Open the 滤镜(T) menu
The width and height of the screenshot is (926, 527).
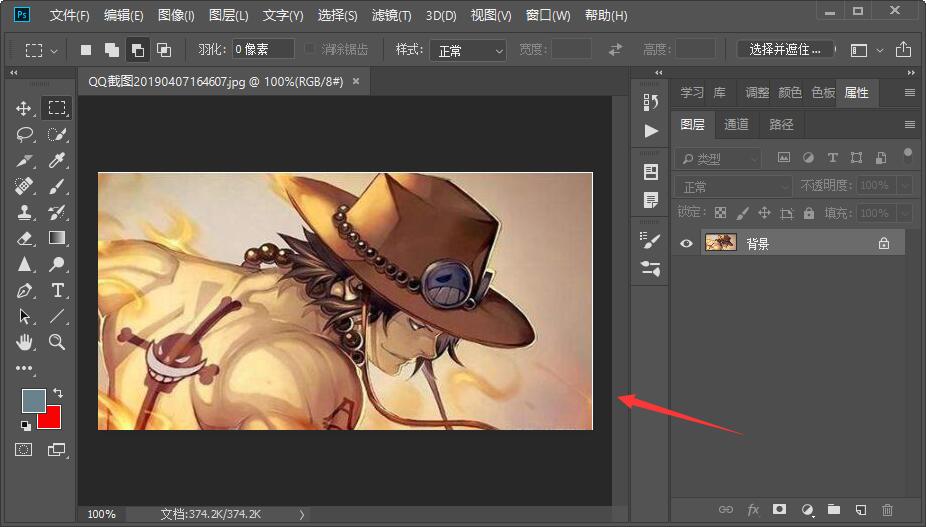tap(392, 15)
